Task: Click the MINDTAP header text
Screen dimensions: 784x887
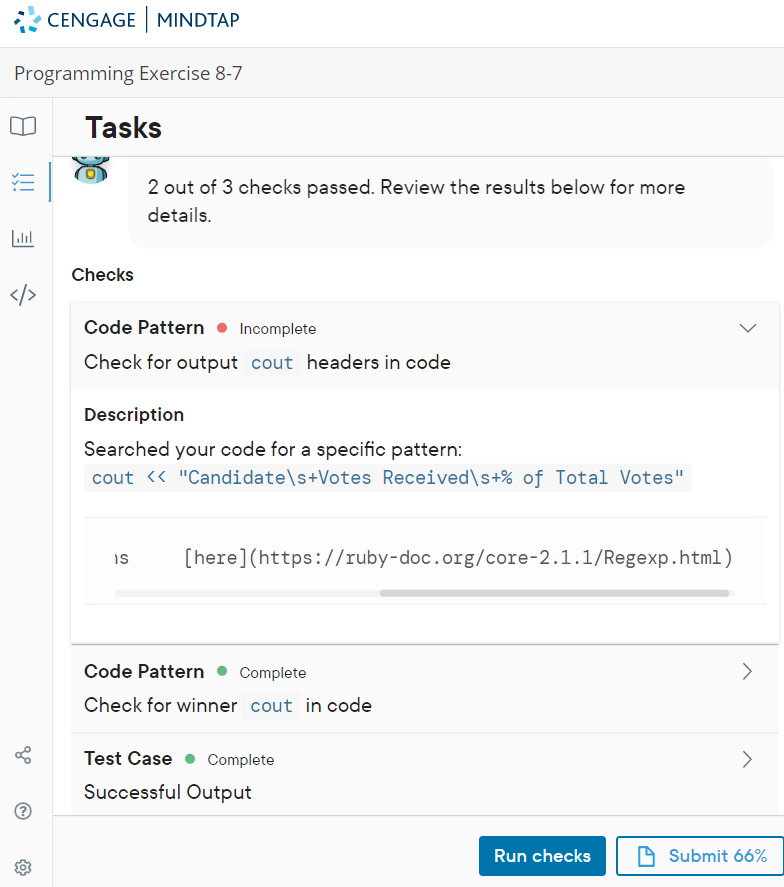Action: coord(198,20)
